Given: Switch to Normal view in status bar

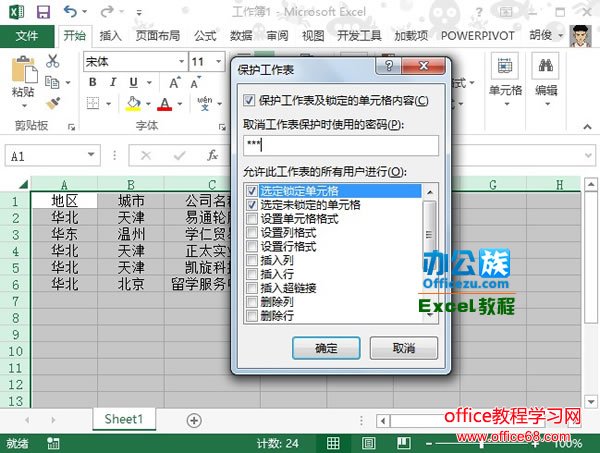Looking at the screenshot, I should point(333,443).
